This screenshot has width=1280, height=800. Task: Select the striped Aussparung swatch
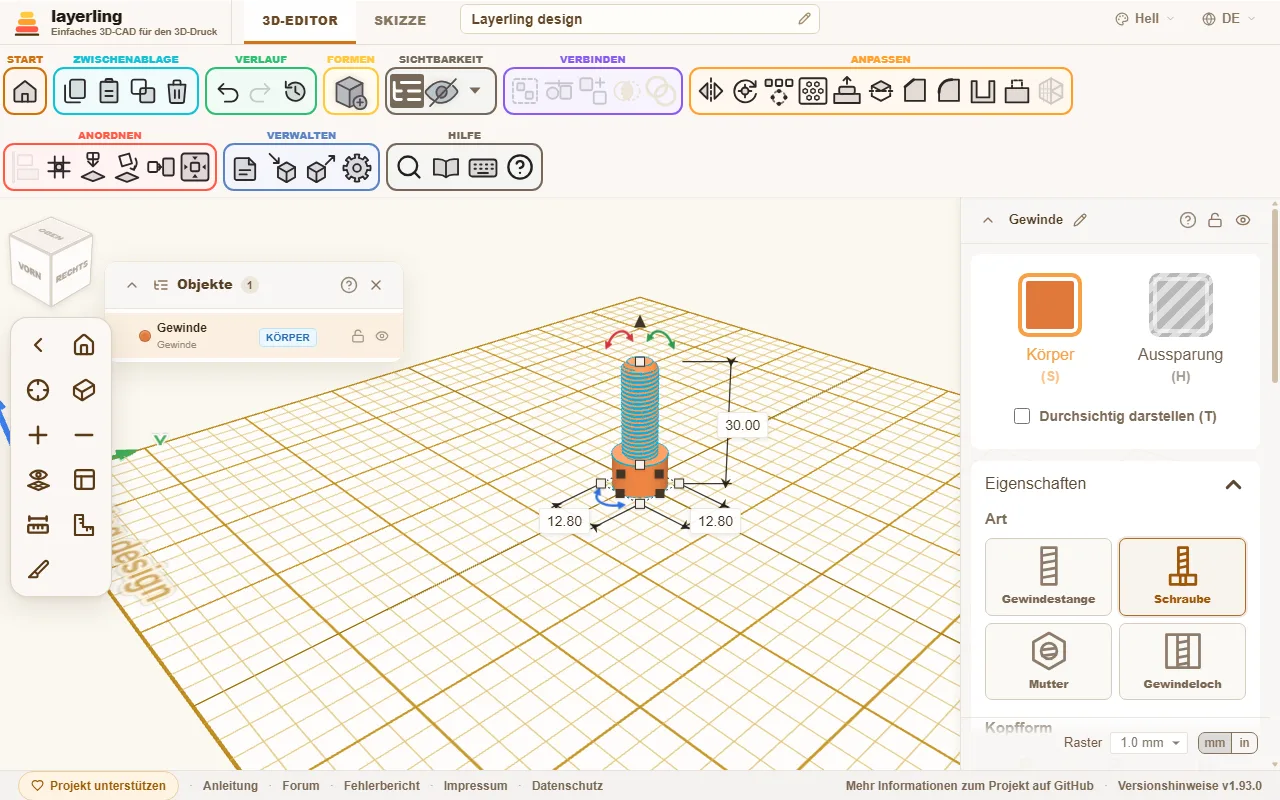pos(1180,305)
